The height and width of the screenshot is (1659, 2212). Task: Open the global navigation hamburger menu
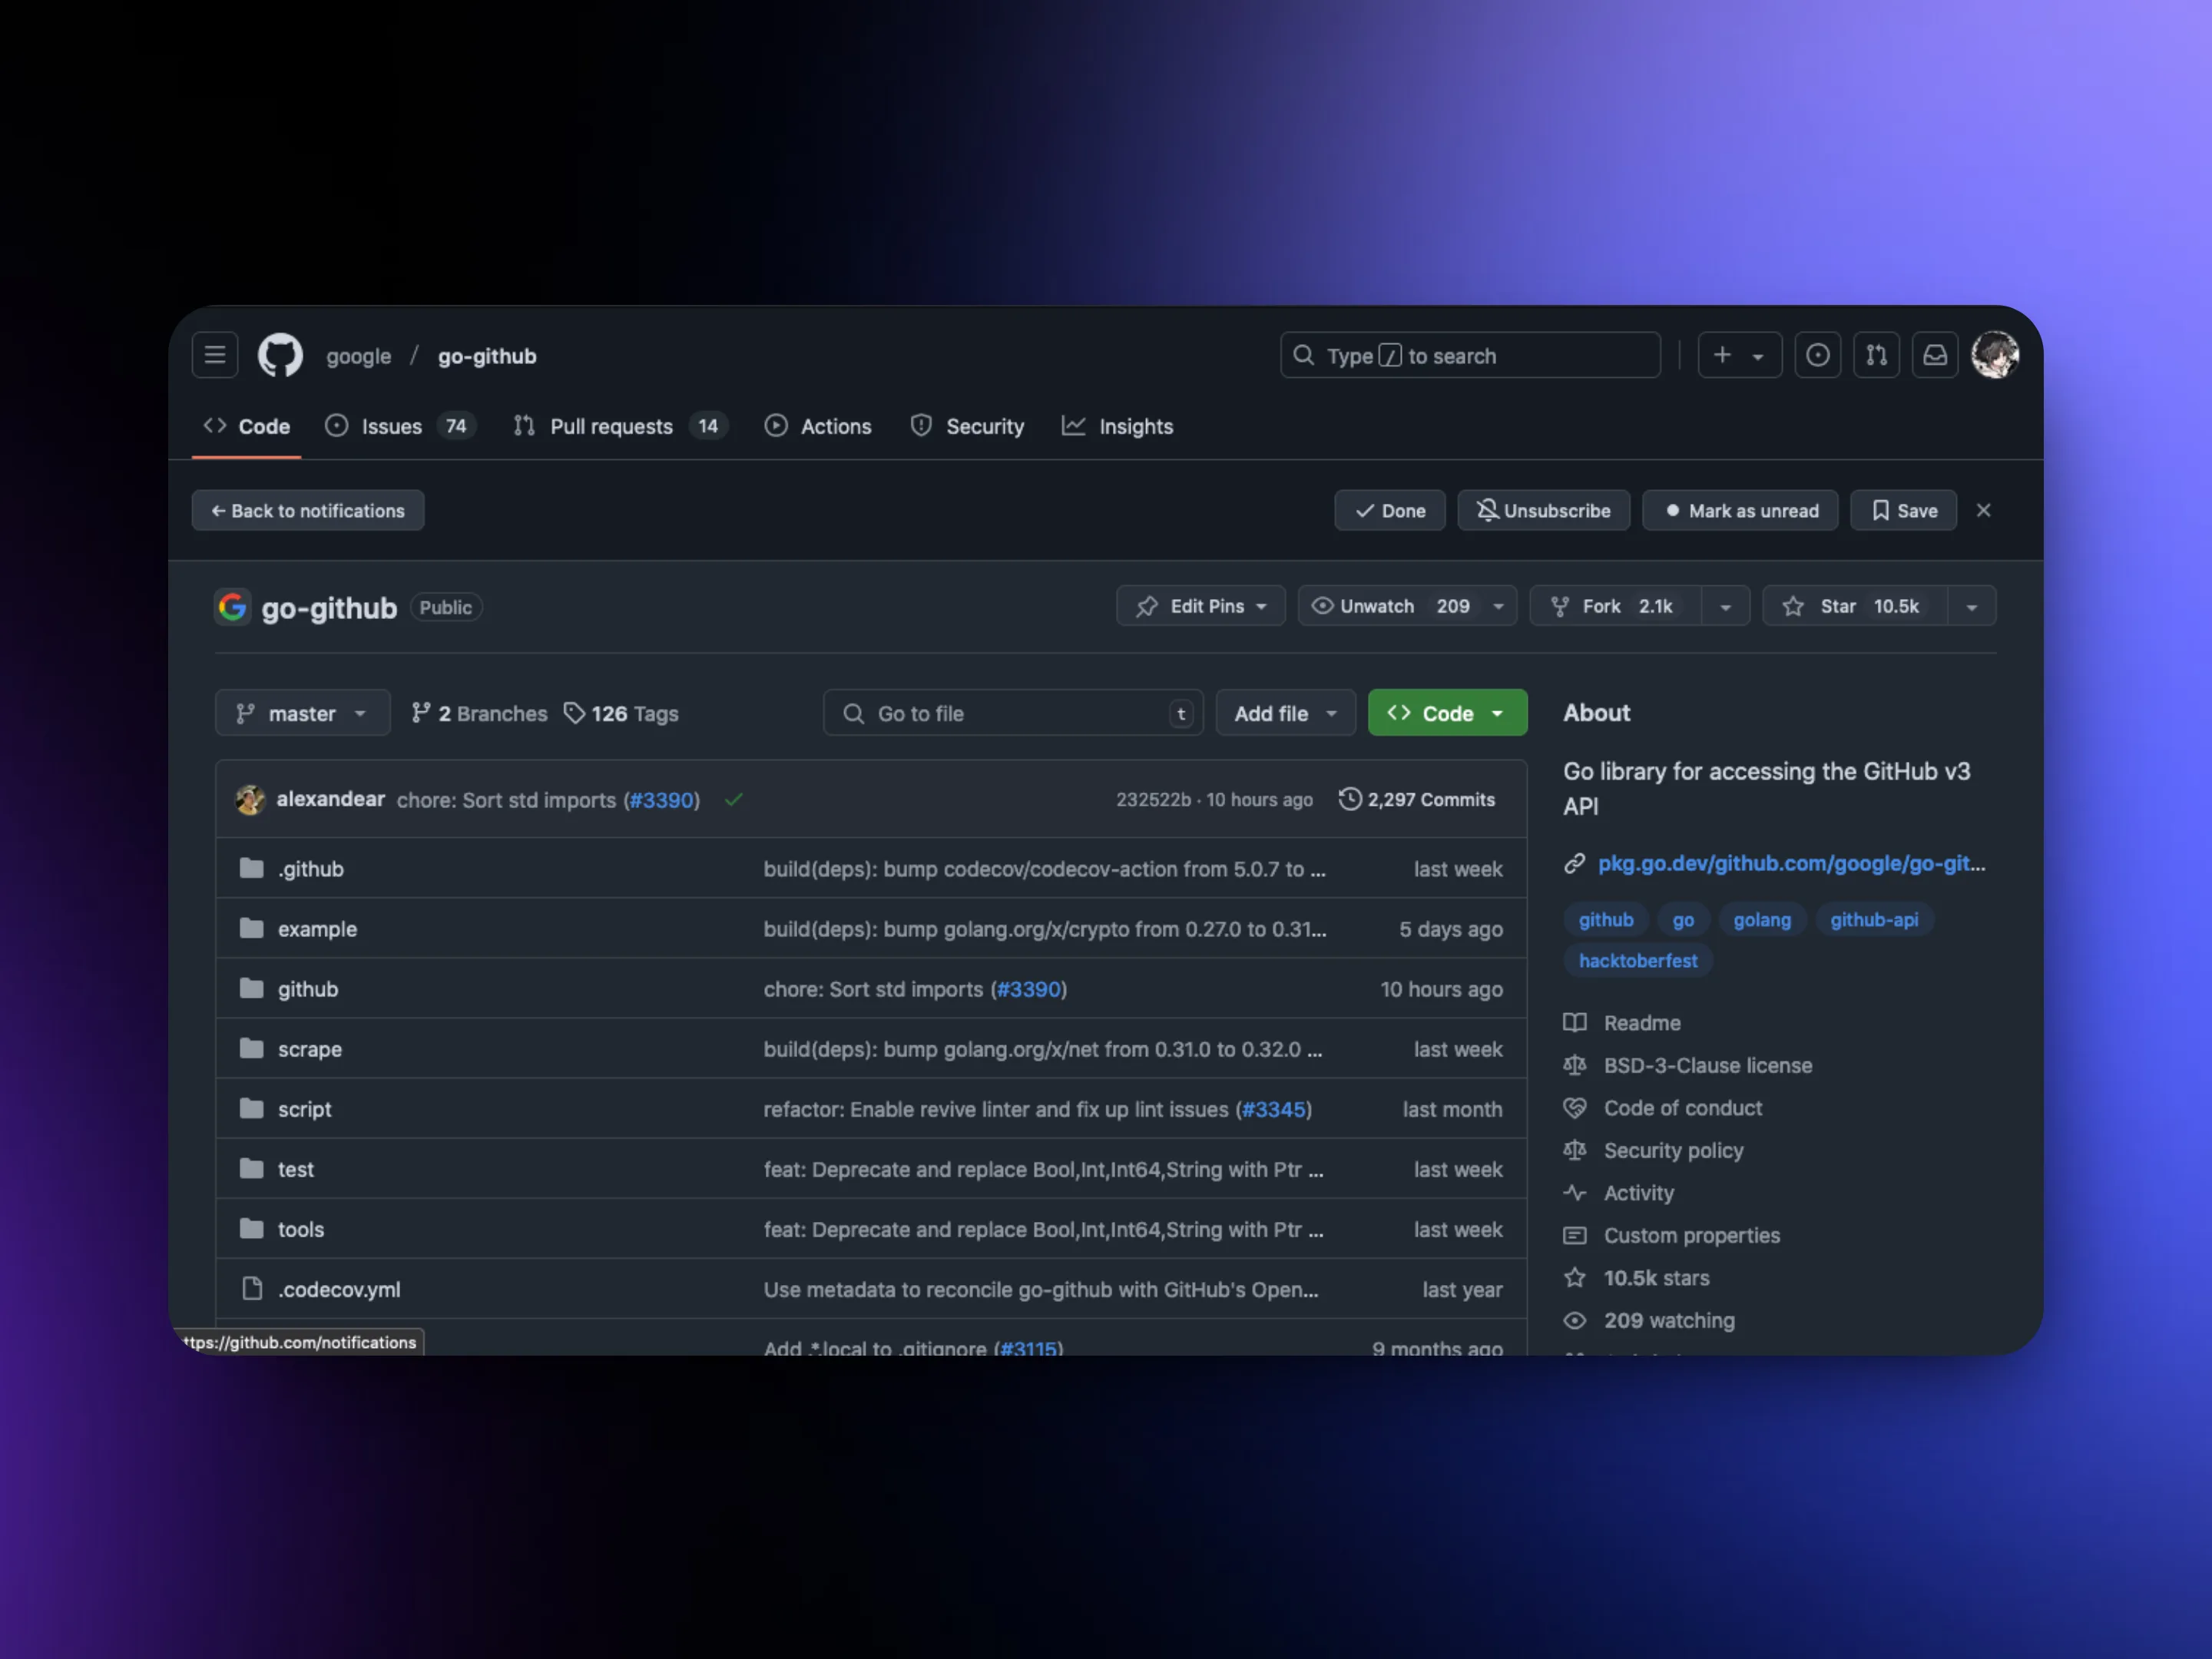tap(214, 355)
